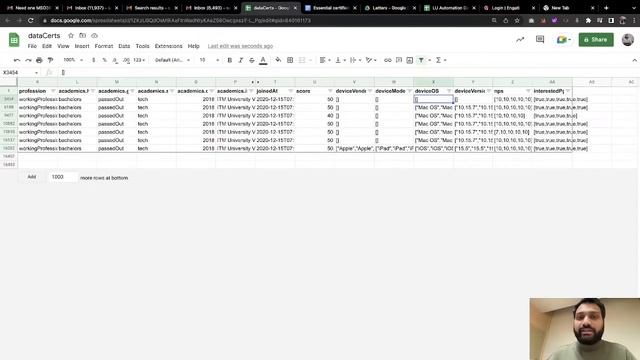Screen dimensions: 640x360
Task: Activate the paint format tool
Action: [50, 60]
